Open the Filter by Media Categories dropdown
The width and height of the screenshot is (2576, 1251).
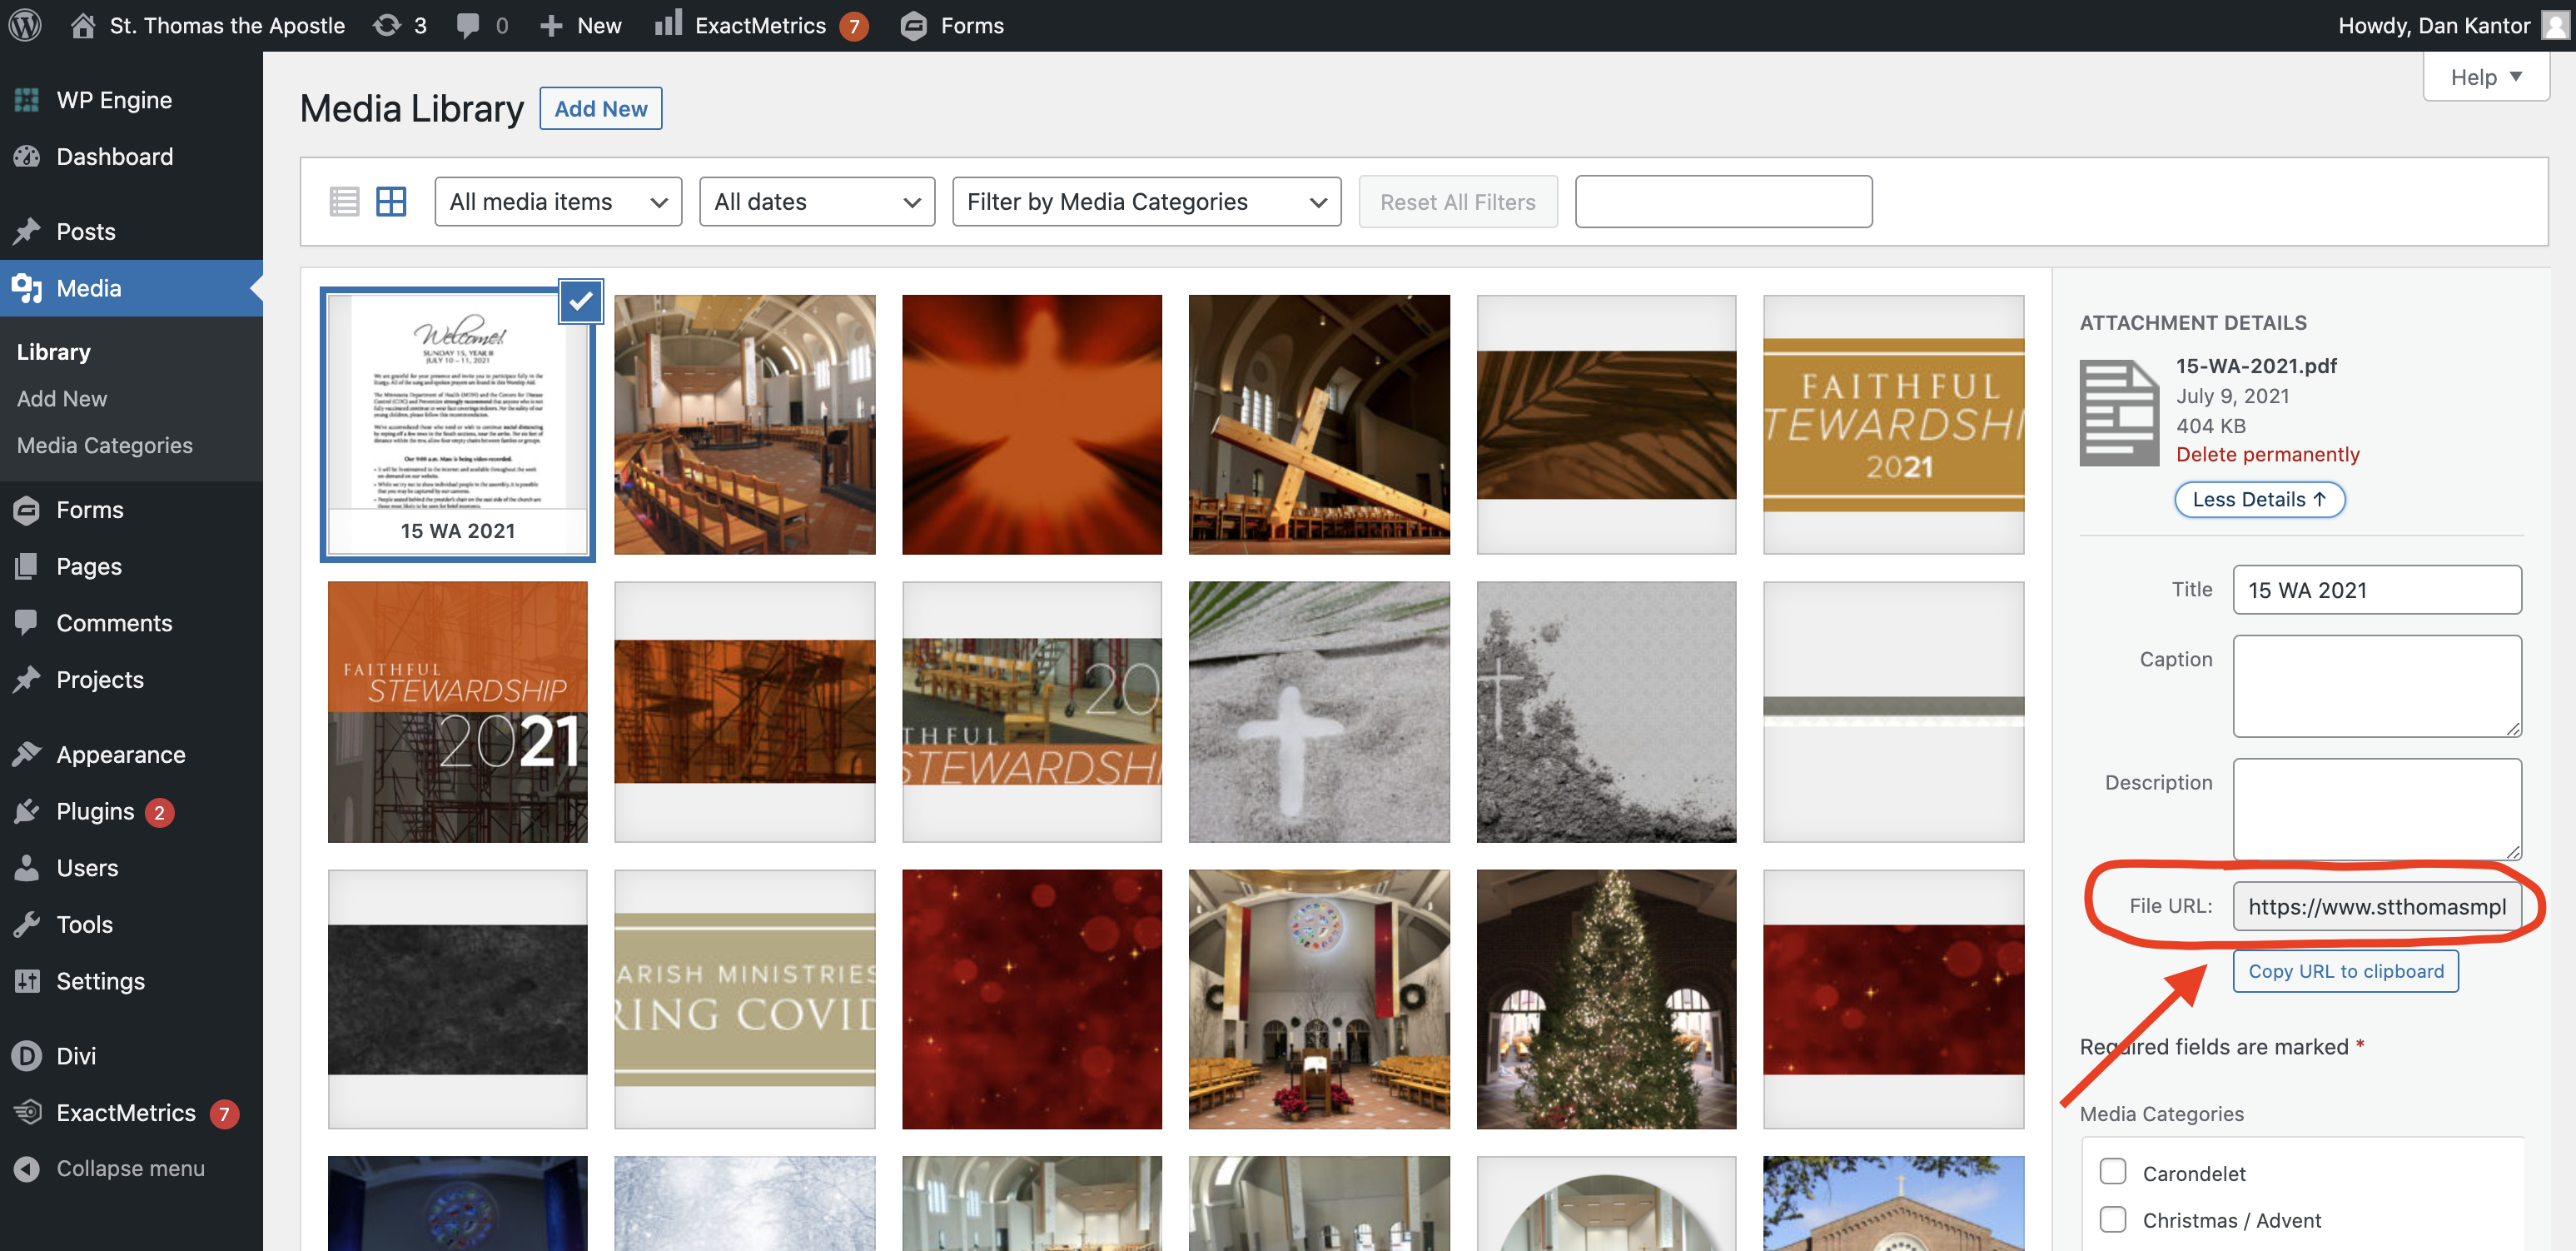pos(1147,202)
